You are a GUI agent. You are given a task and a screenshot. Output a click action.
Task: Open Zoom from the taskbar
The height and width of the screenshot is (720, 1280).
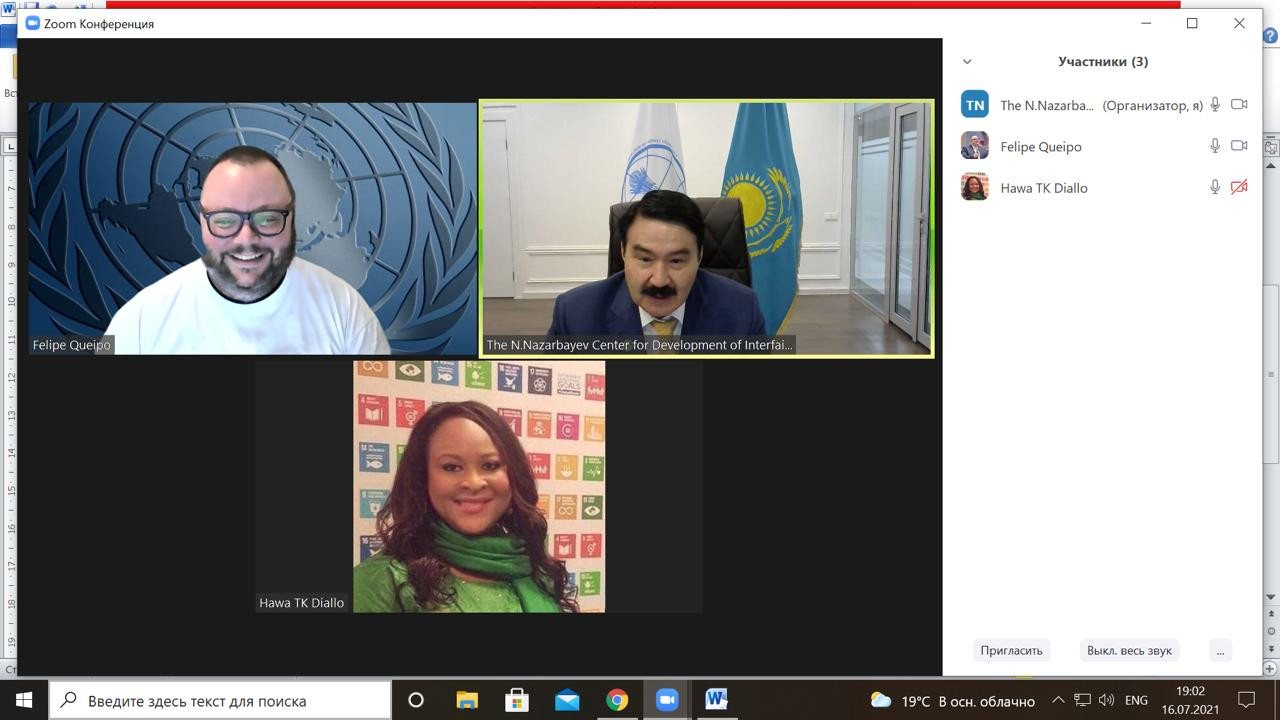point(667,700)
